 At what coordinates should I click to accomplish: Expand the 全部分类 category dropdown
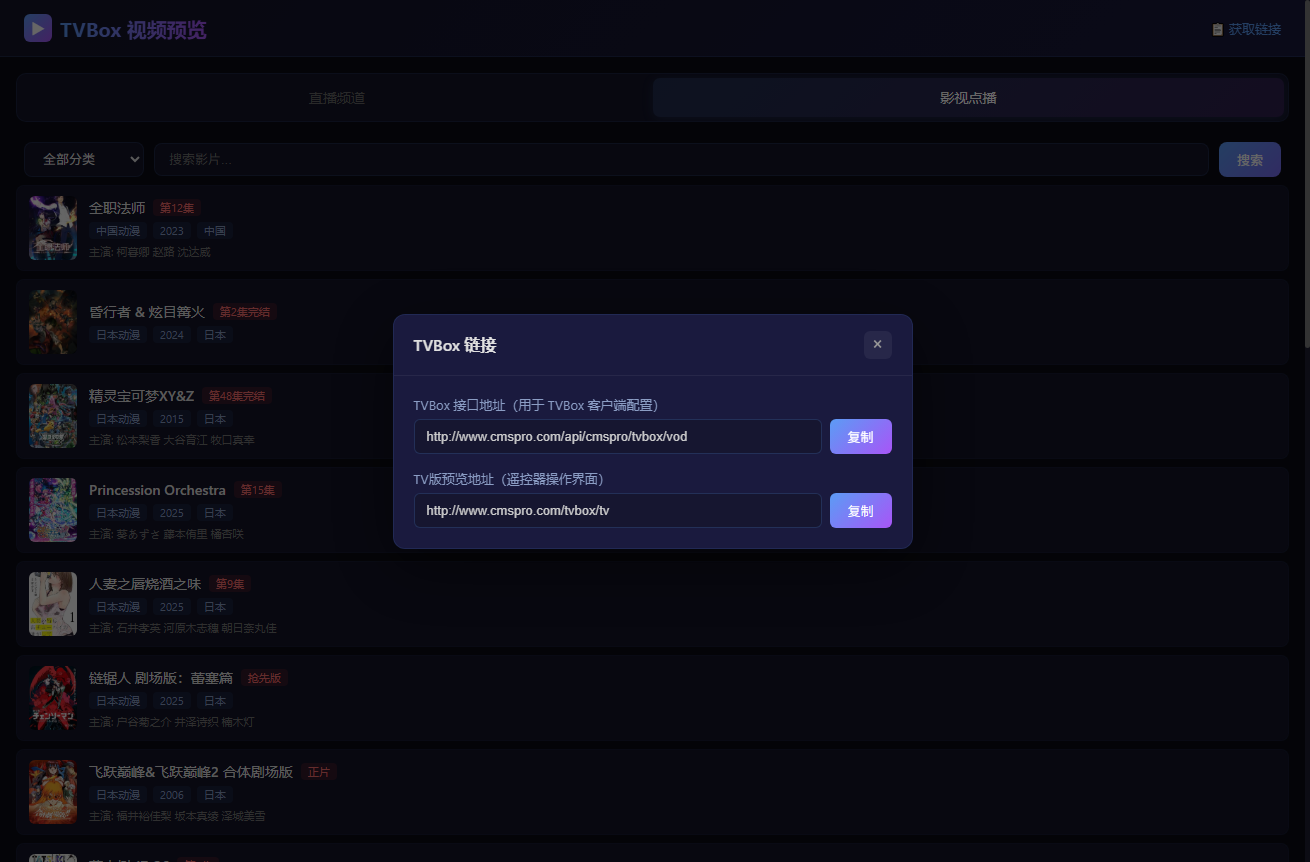click(84, 160)
